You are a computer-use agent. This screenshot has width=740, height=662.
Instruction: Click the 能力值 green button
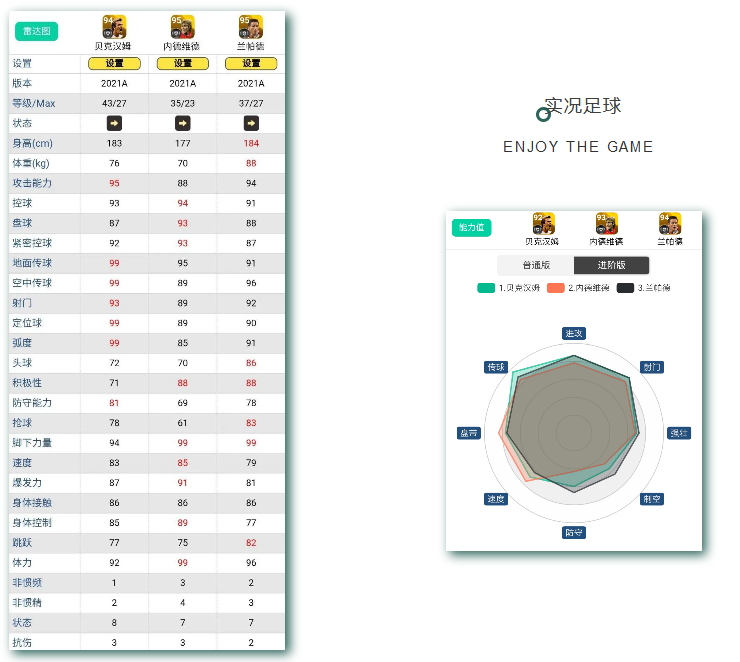(471, 227)
